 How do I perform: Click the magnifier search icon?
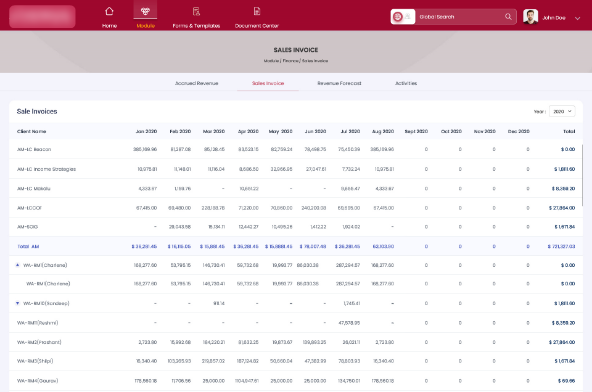508,17
